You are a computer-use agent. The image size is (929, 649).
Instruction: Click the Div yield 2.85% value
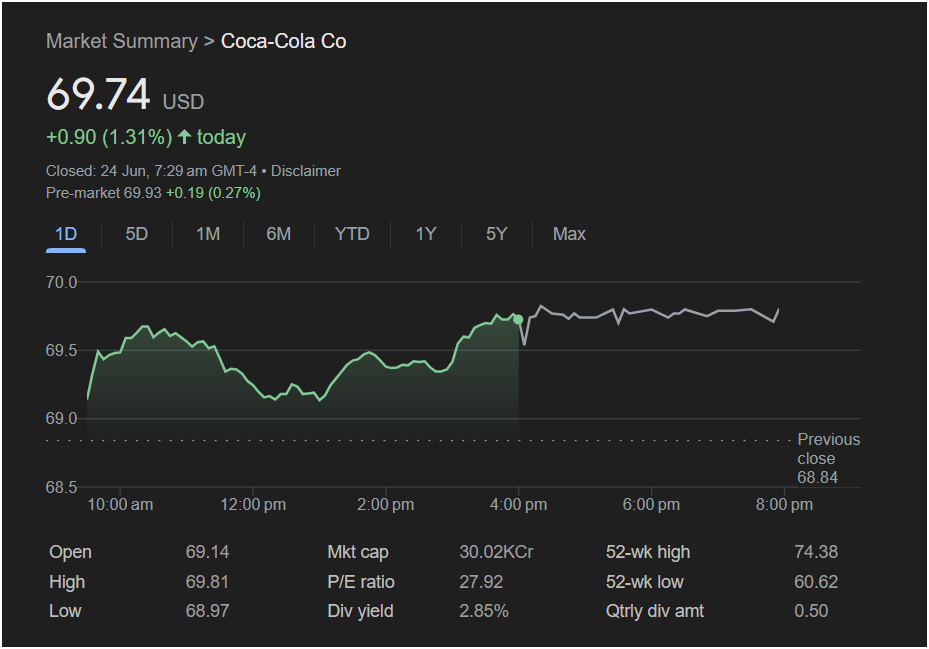(x=484, y=611)
